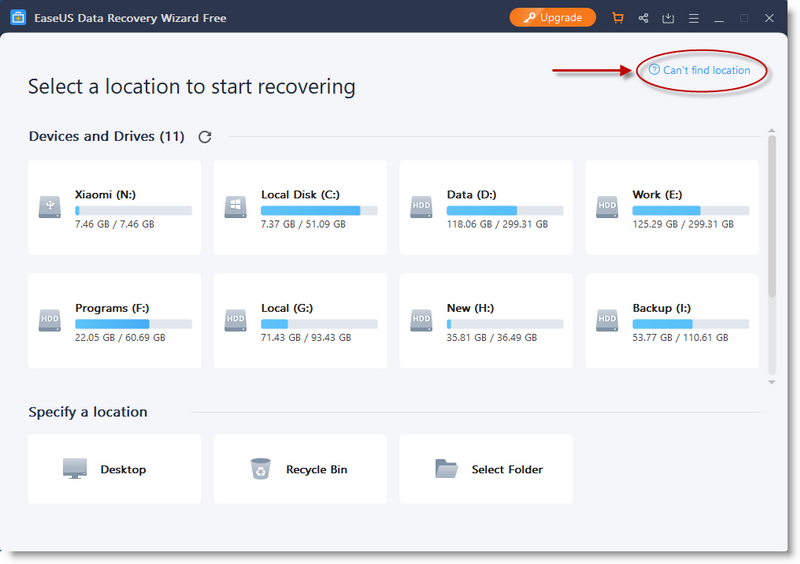
Task: Click the Windows drive icon for C:
Action: pos(235,207)
